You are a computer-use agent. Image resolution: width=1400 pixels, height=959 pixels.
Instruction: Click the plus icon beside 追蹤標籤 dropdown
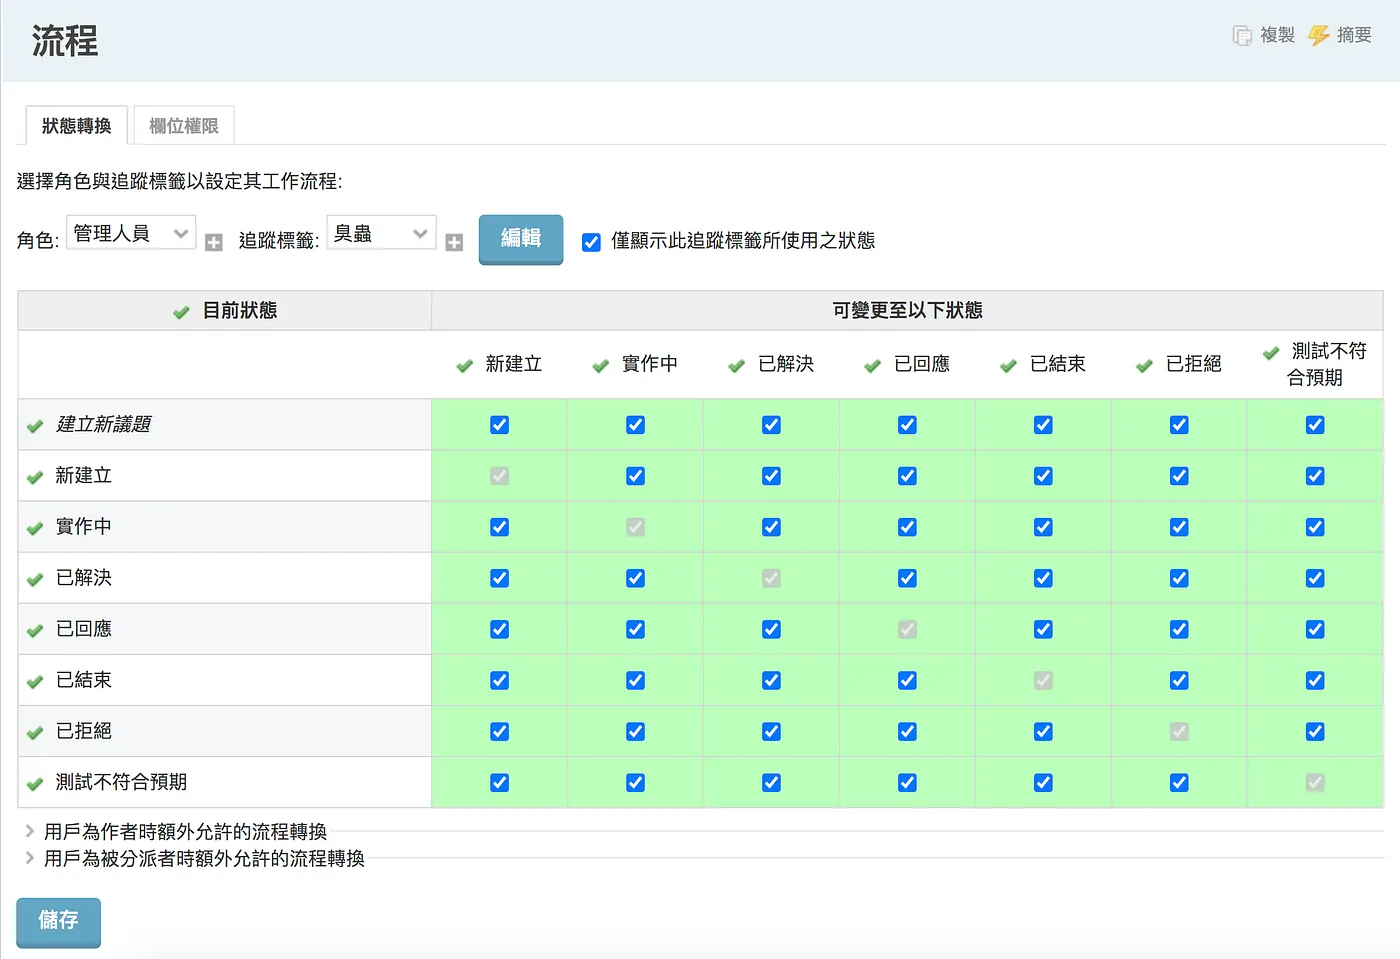coord(454,243)
